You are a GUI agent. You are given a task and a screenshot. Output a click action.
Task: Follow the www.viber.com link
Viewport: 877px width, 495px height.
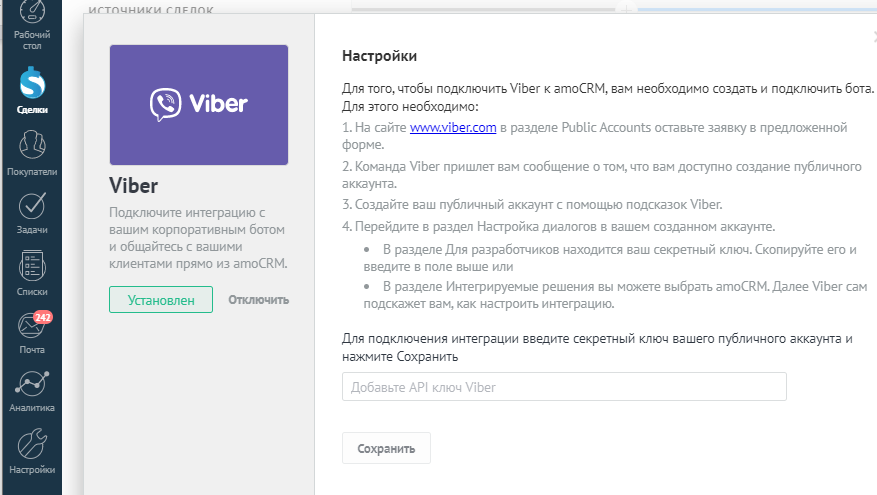453,128
